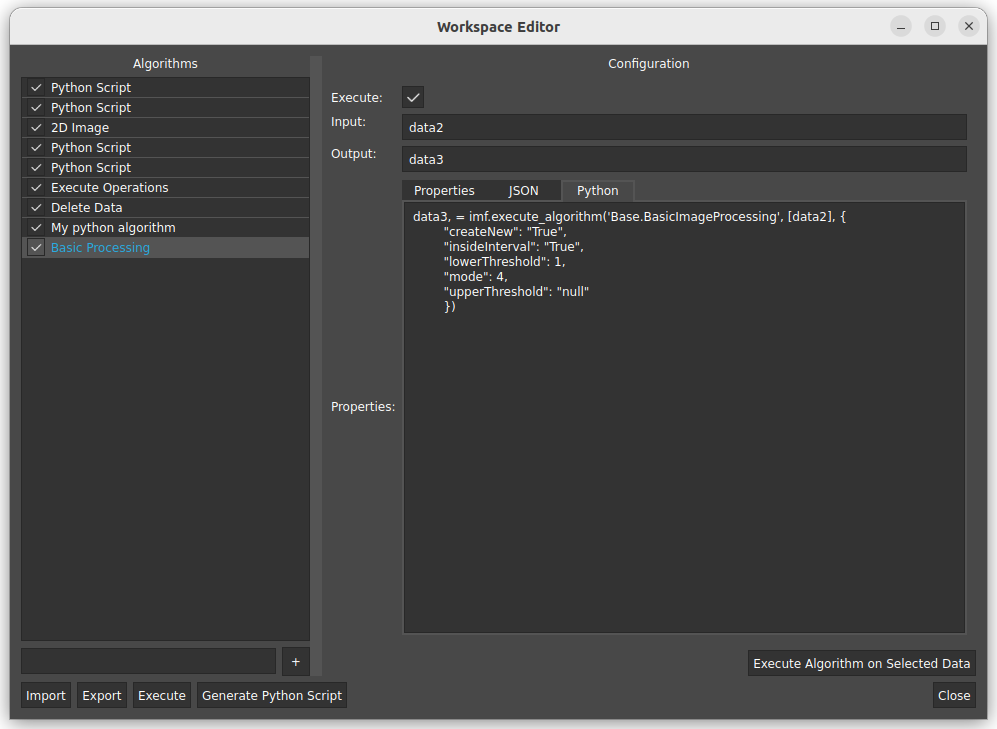Toggle the checkbox next to the first Python Script
The height and width of the screenshot is (729, 997).
(x=35, y=87)
